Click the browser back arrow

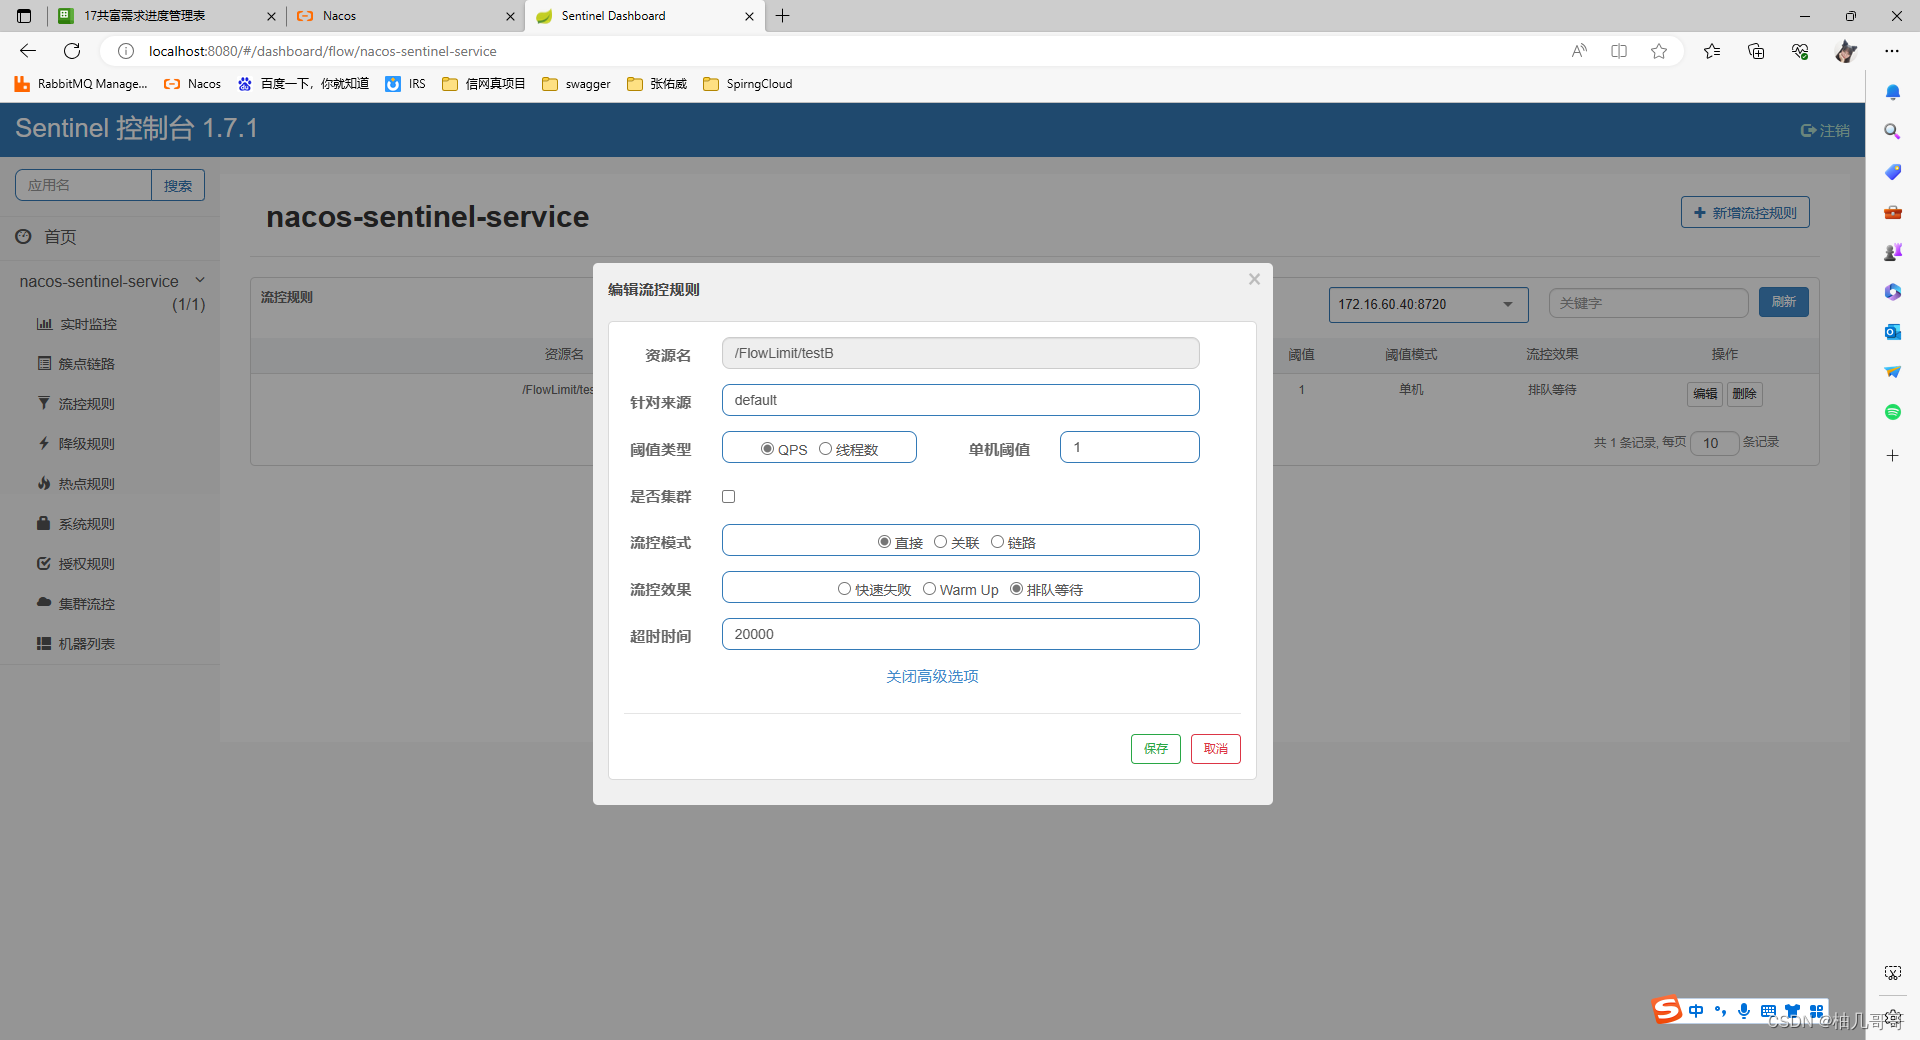coord(28,51)
